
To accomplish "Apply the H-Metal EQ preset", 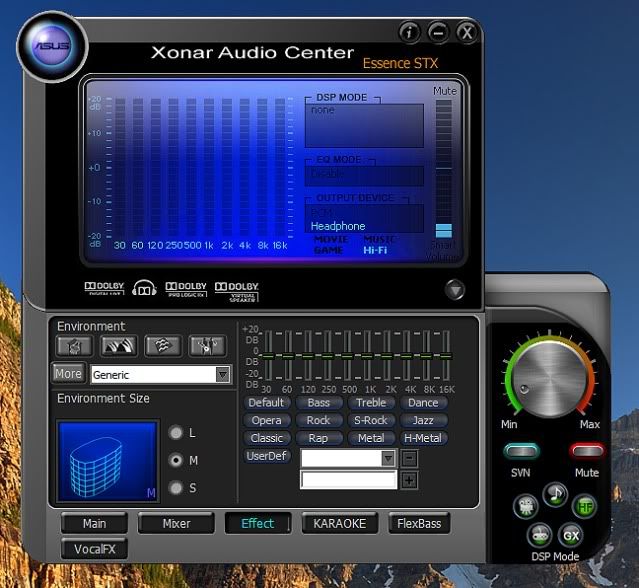I will [423, 438].
